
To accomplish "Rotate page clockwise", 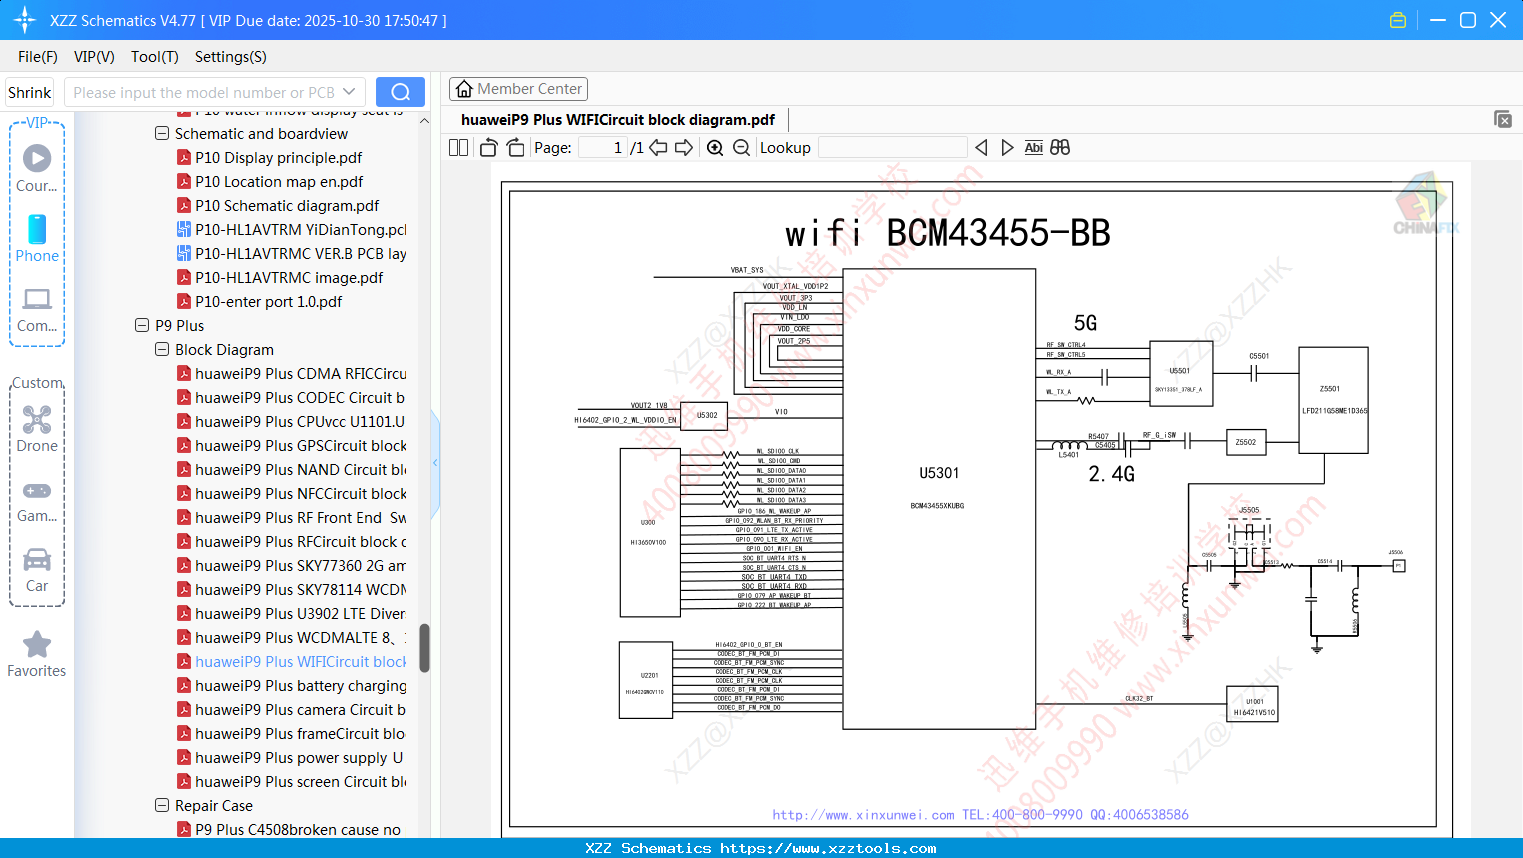I will 515,147.
